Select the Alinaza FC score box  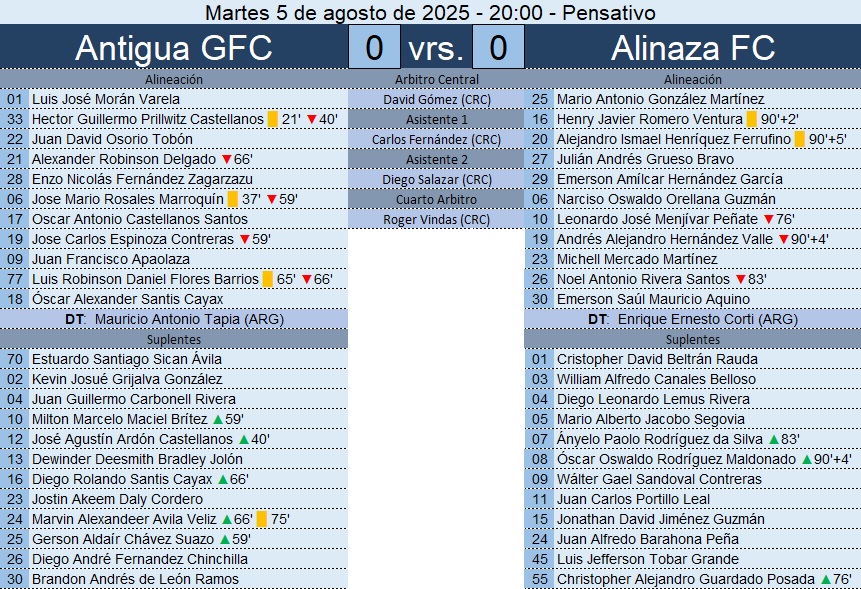click(x=498, y=47)
